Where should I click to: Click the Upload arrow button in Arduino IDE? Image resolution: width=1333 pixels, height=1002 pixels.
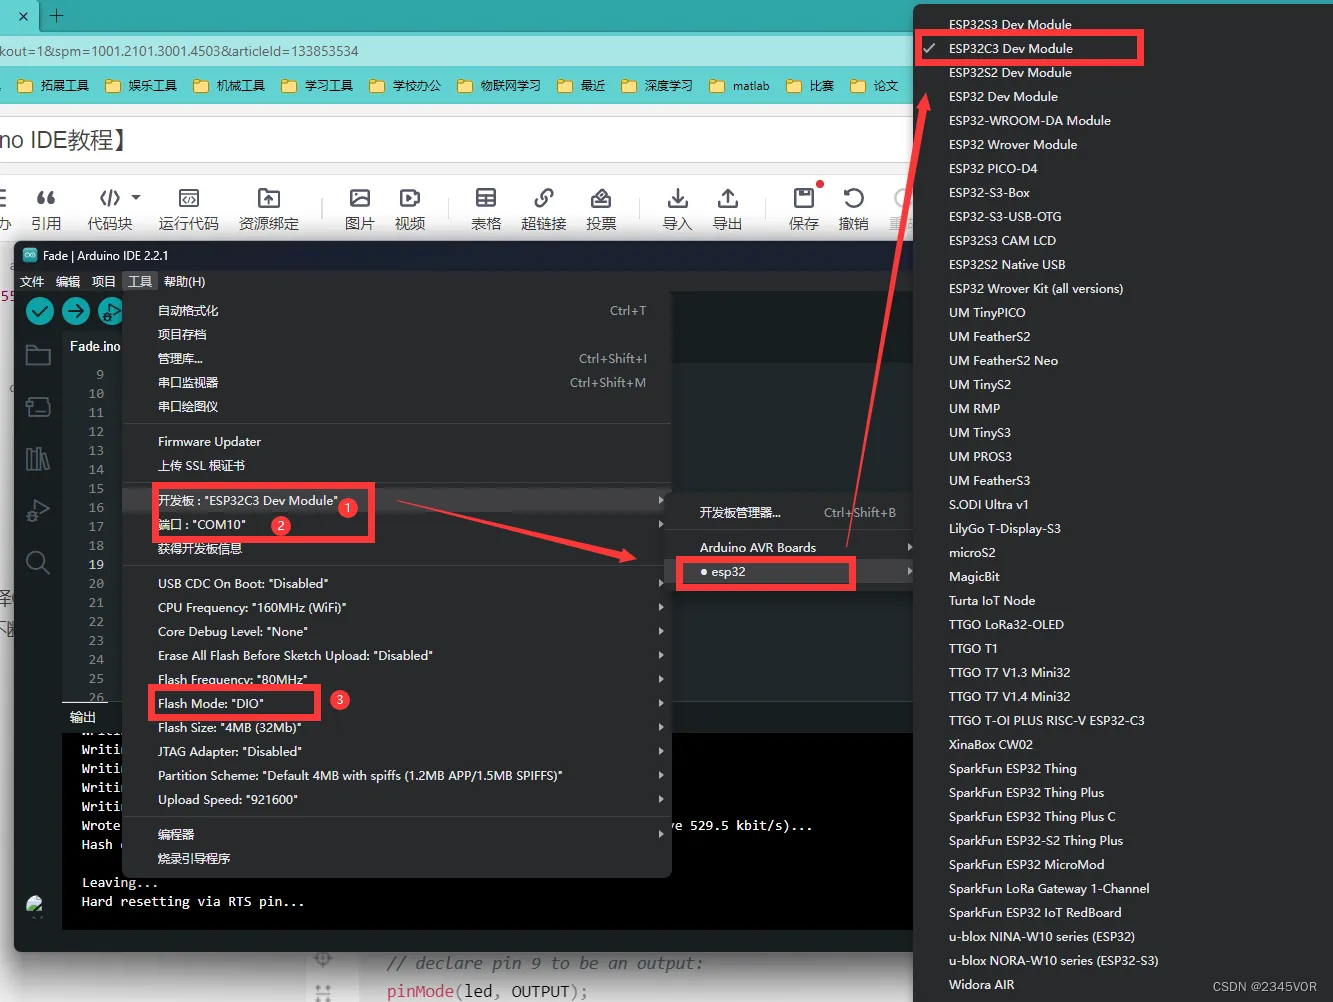point(76,311)
